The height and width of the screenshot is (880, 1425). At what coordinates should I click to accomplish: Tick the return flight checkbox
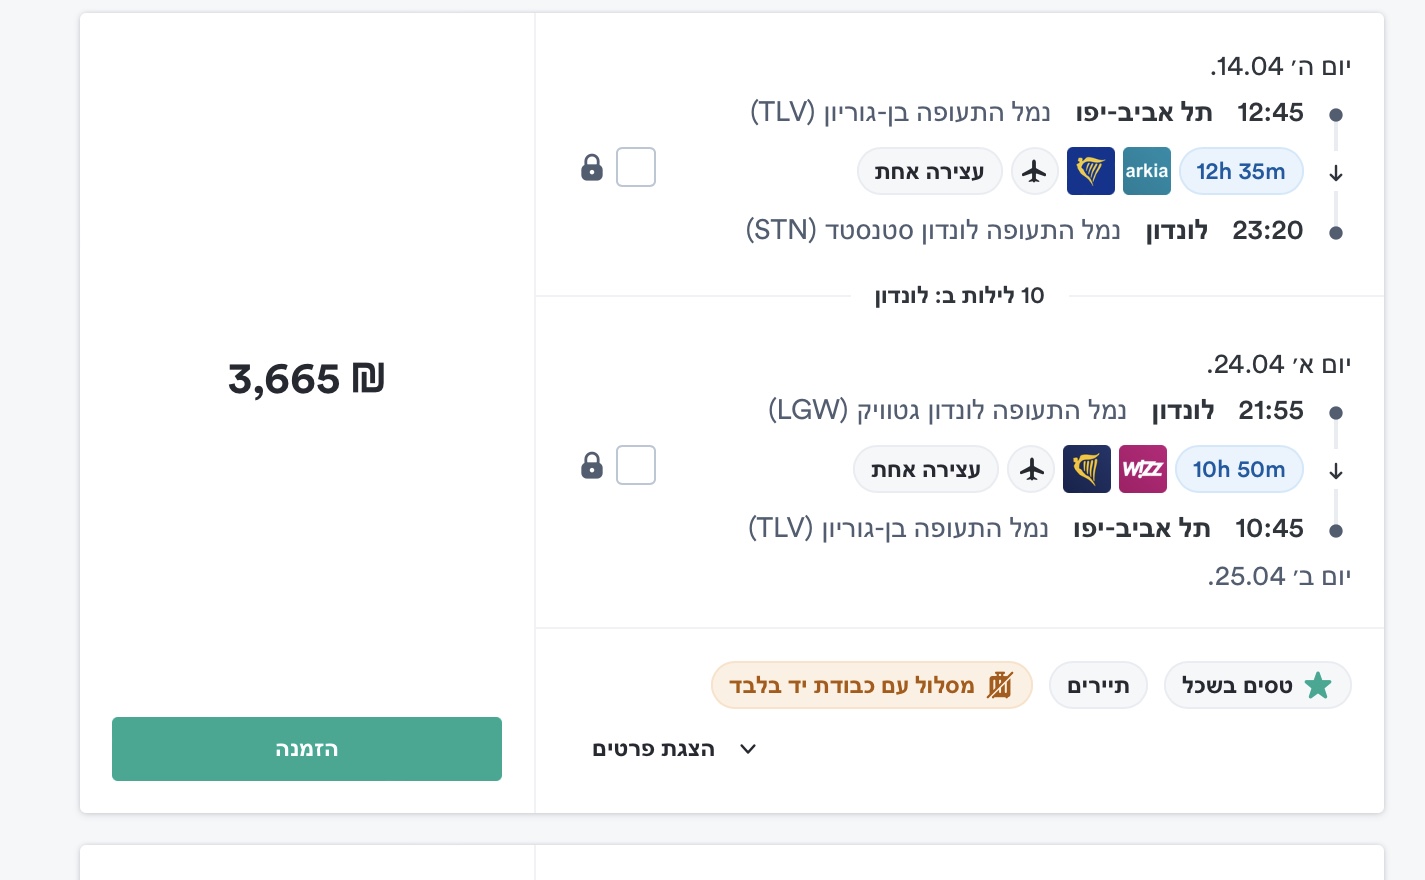(636, 465)
